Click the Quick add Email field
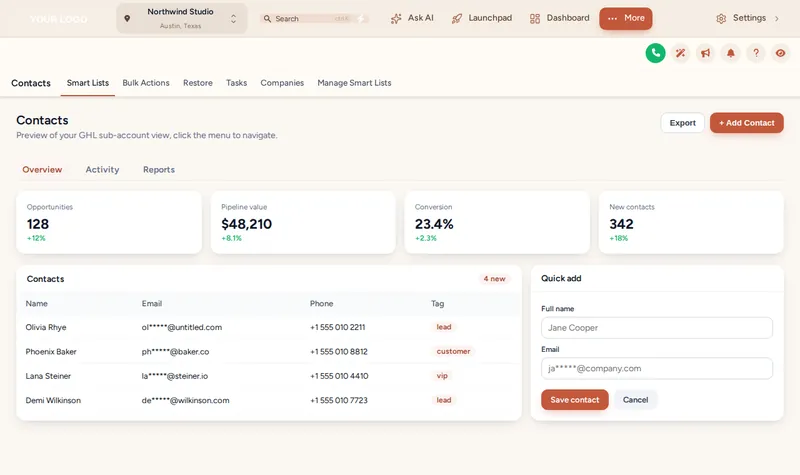 657,368
